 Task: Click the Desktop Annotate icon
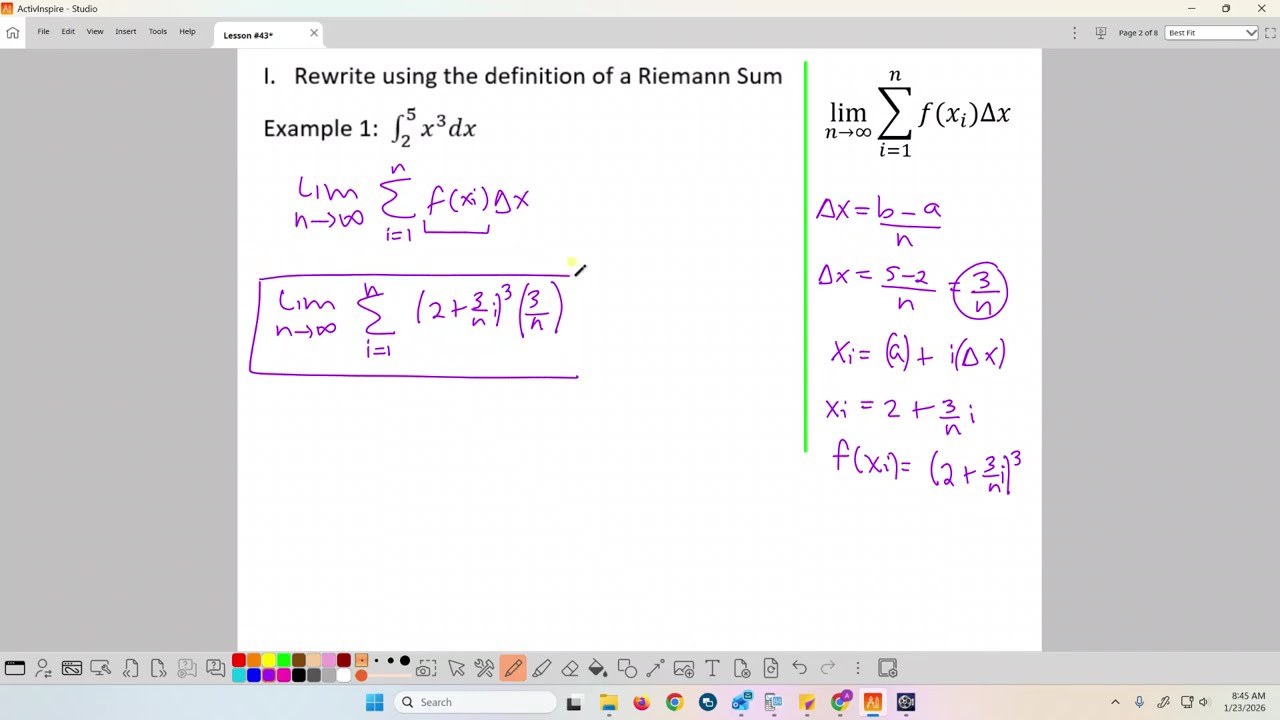click(100, 668)
